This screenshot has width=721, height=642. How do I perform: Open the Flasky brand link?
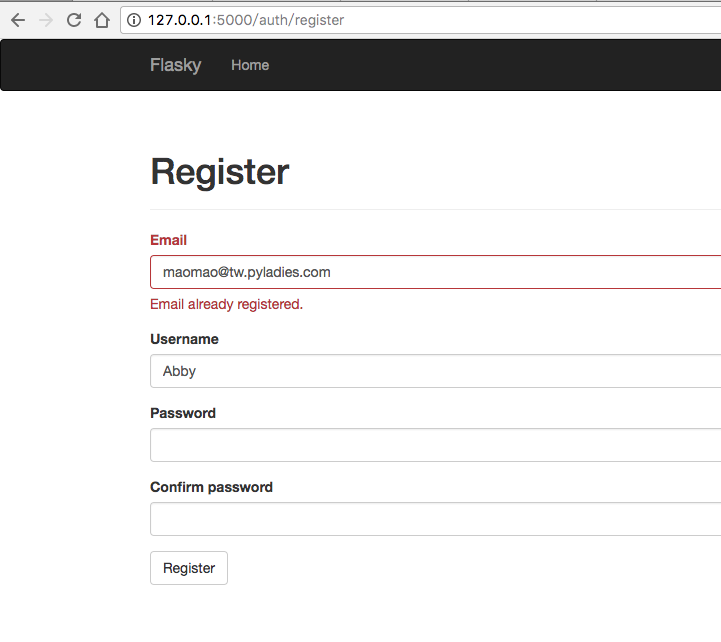click(175, 65)
